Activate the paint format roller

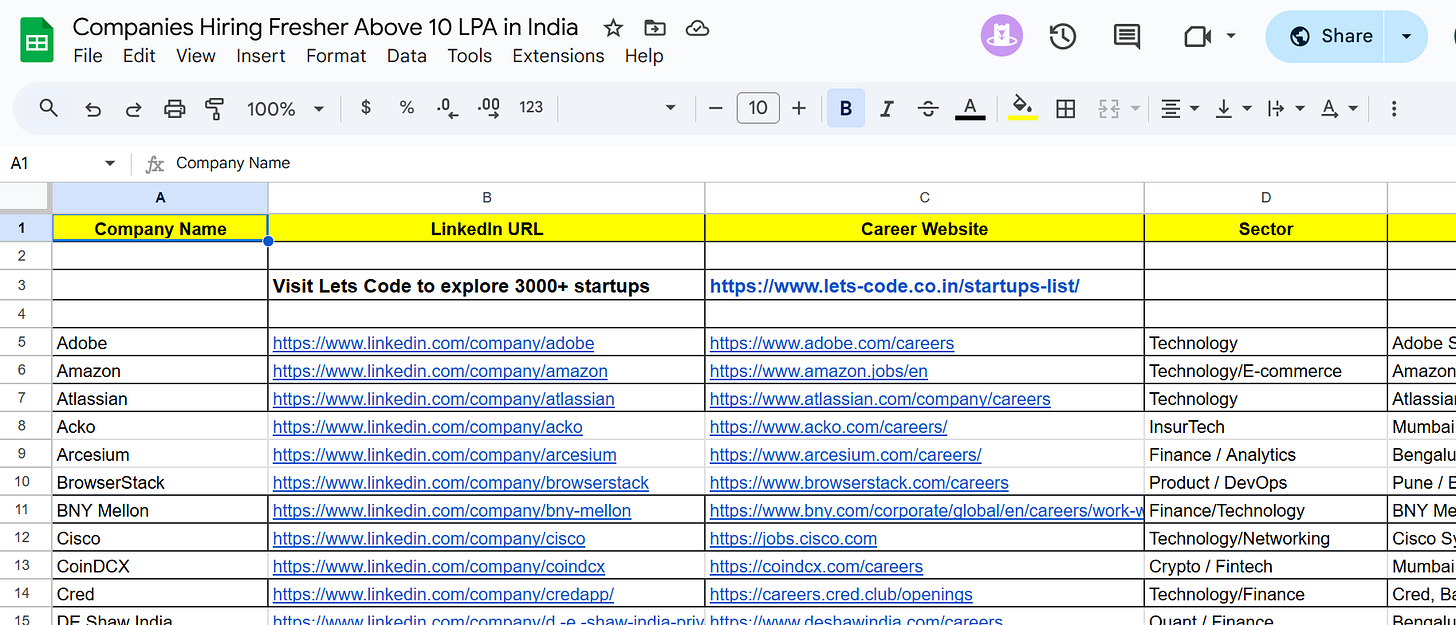coord(214,109)
